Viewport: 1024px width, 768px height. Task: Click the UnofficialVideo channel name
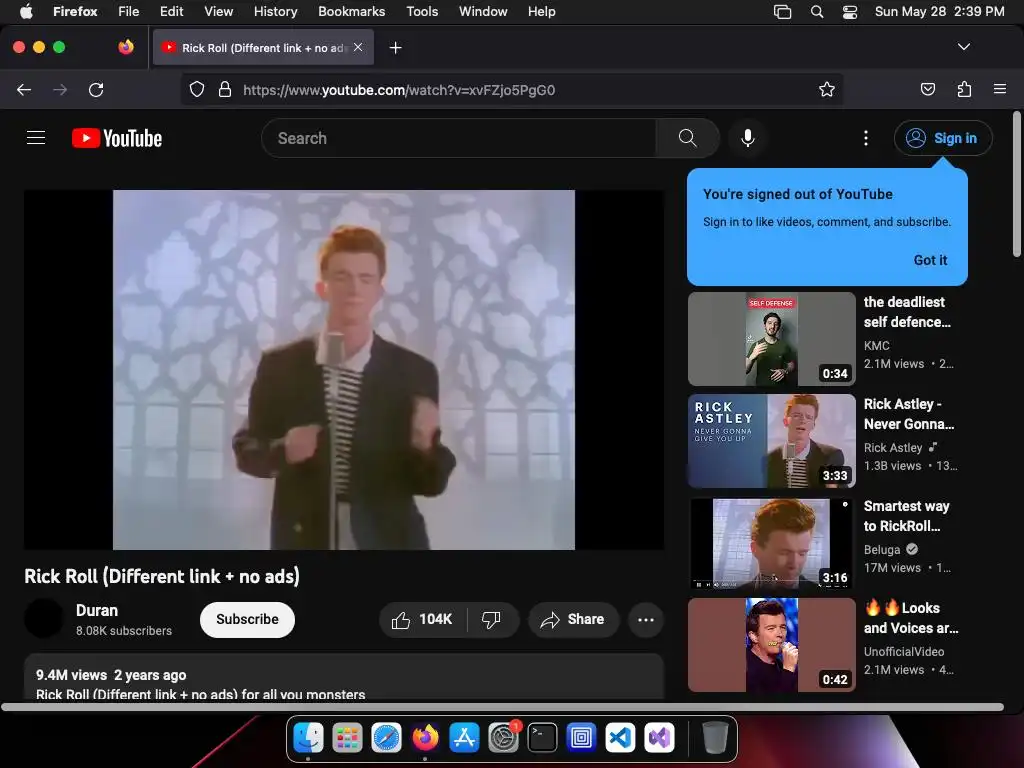coord(904,651)
